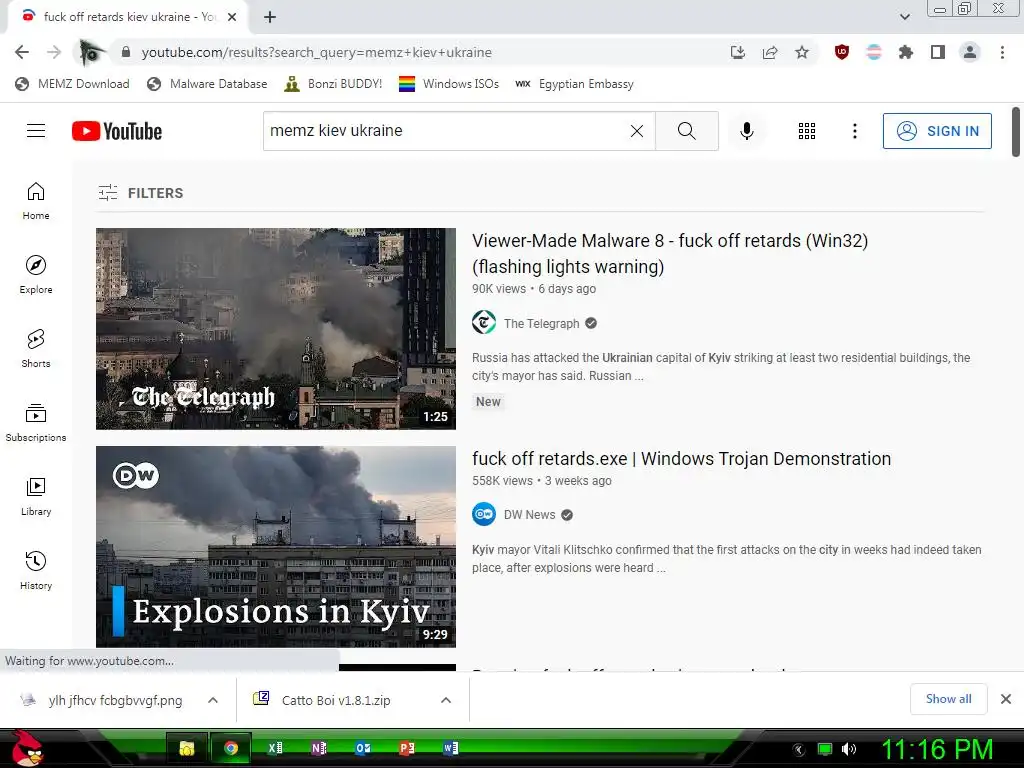Open YouTube settings three-dot menu
Image resolution: width=1024 pixels, height=768 pixels.
pyautogui.click(x=854, y=131)
